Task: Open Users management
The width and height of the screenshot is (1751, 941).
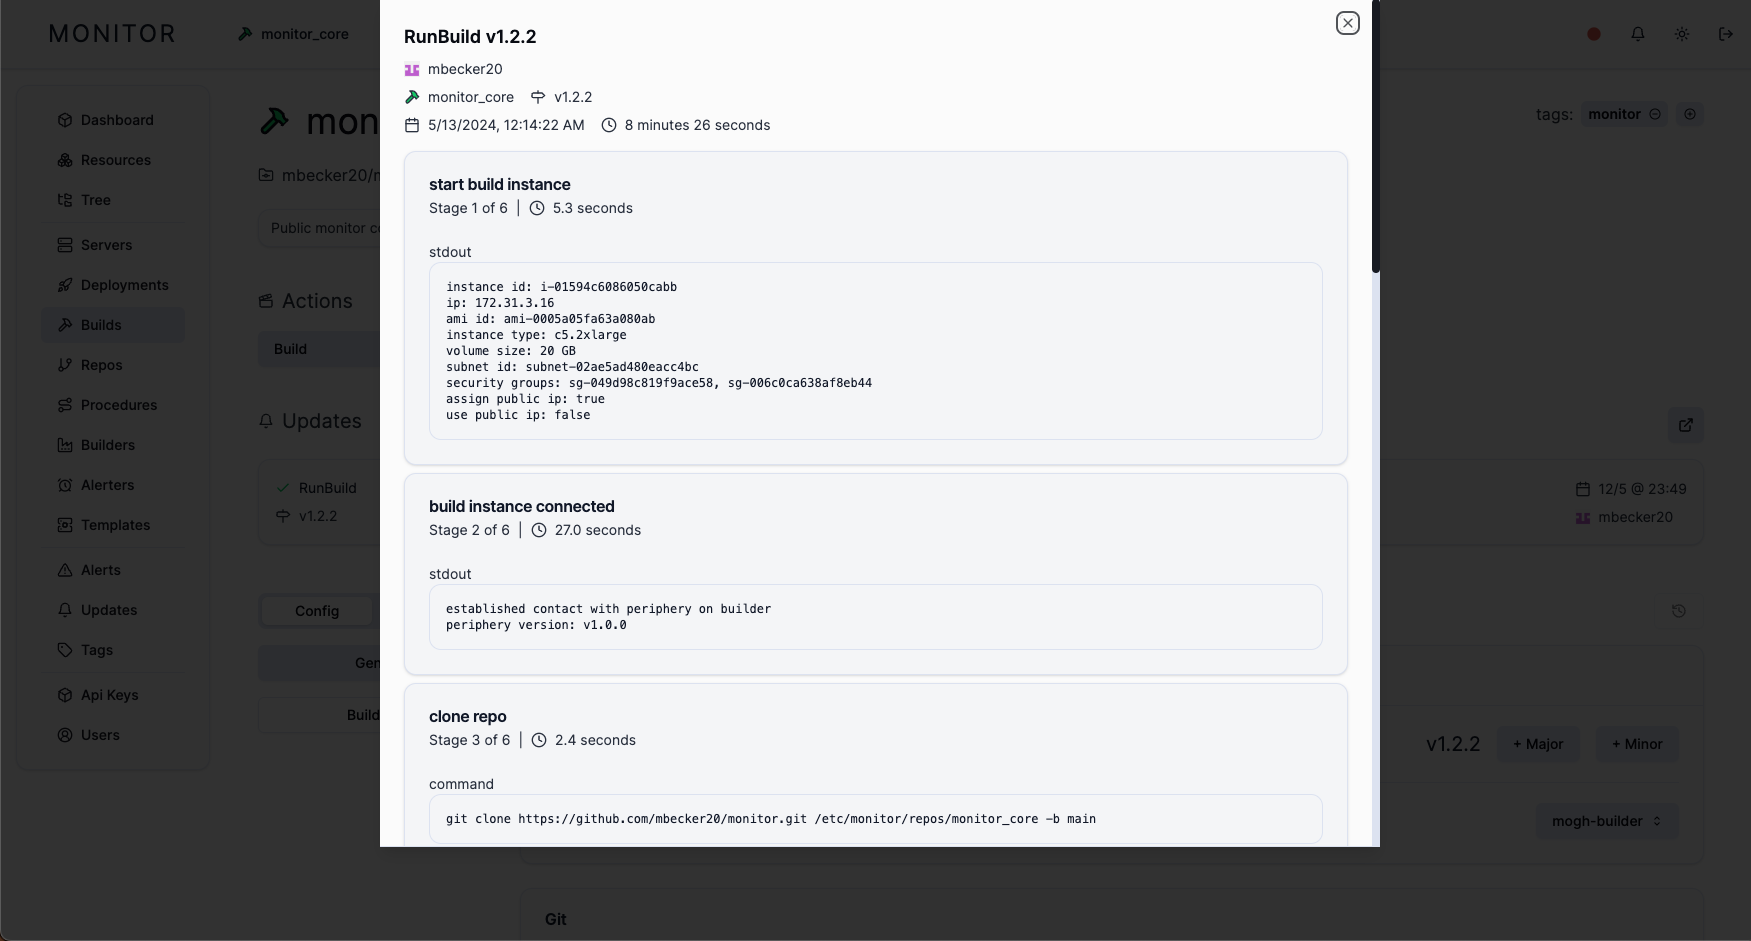Action: [x=113, y=735]
